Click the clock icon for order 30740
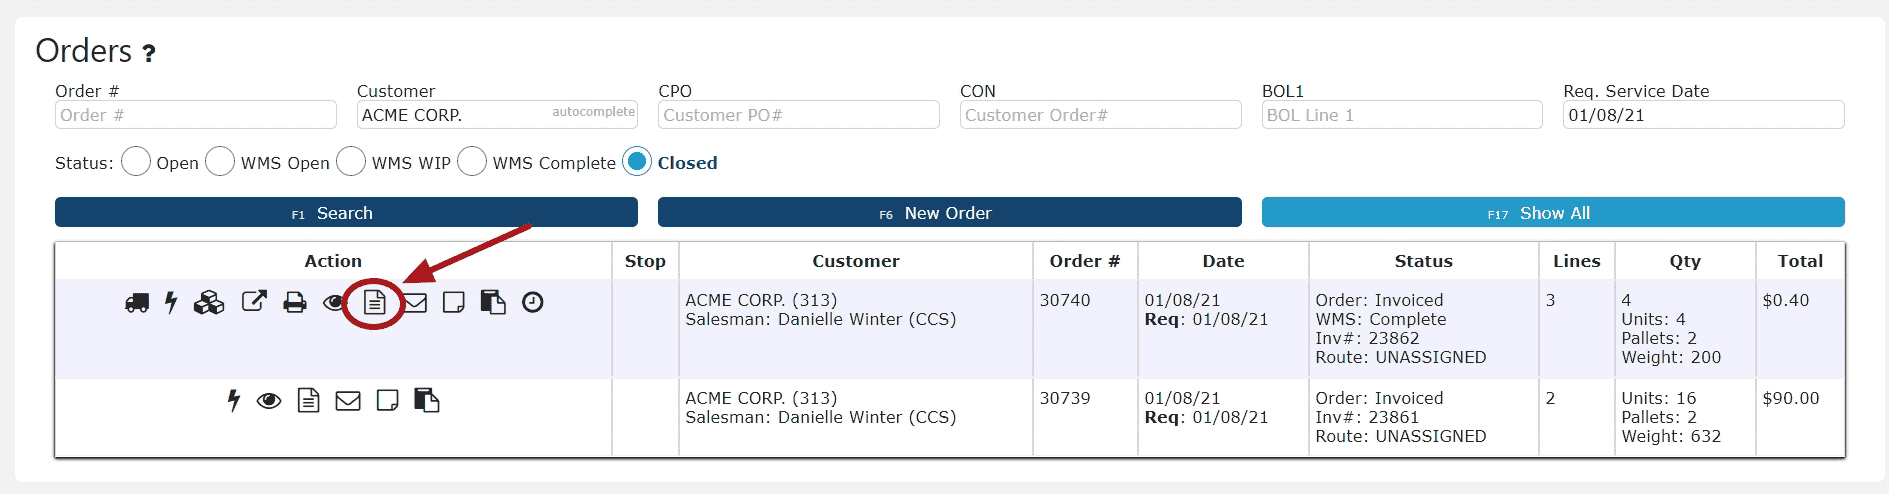 pyautogui.click(x=533, y=302)
